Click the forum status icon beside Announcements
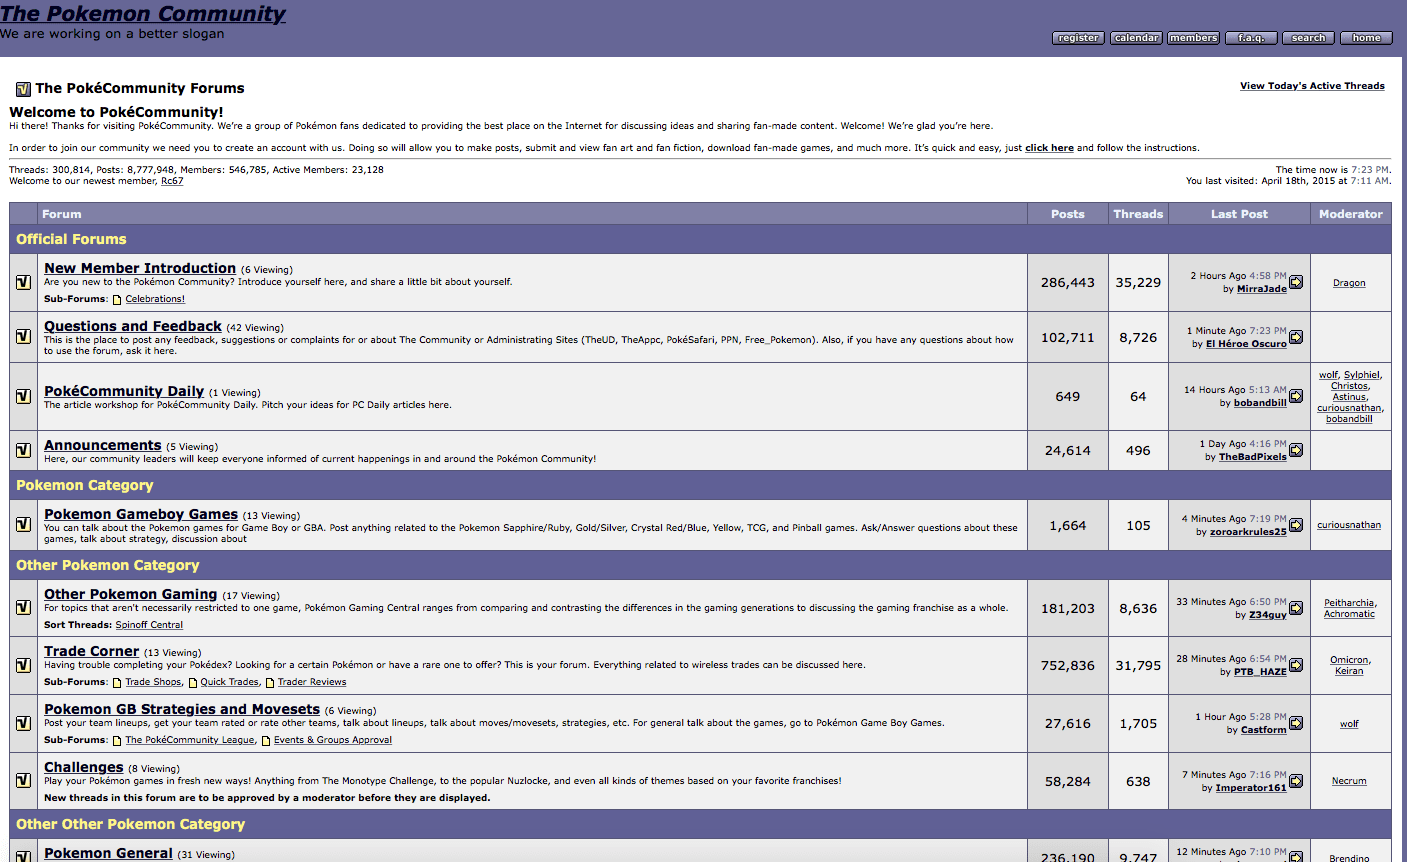 pyautogui.click(x=23, y=450)
